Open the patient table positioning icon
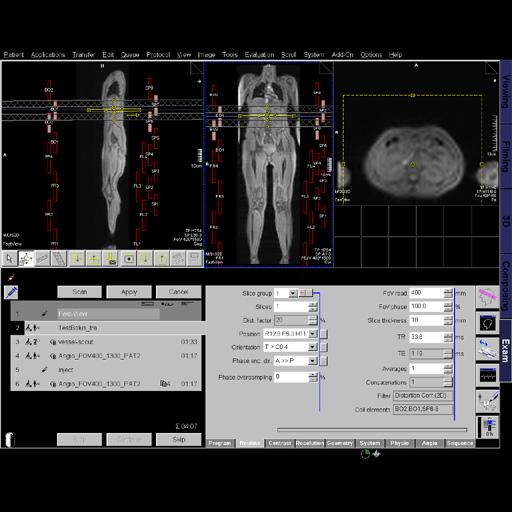This screenshot has height=512, width=512. click(487, 349)
